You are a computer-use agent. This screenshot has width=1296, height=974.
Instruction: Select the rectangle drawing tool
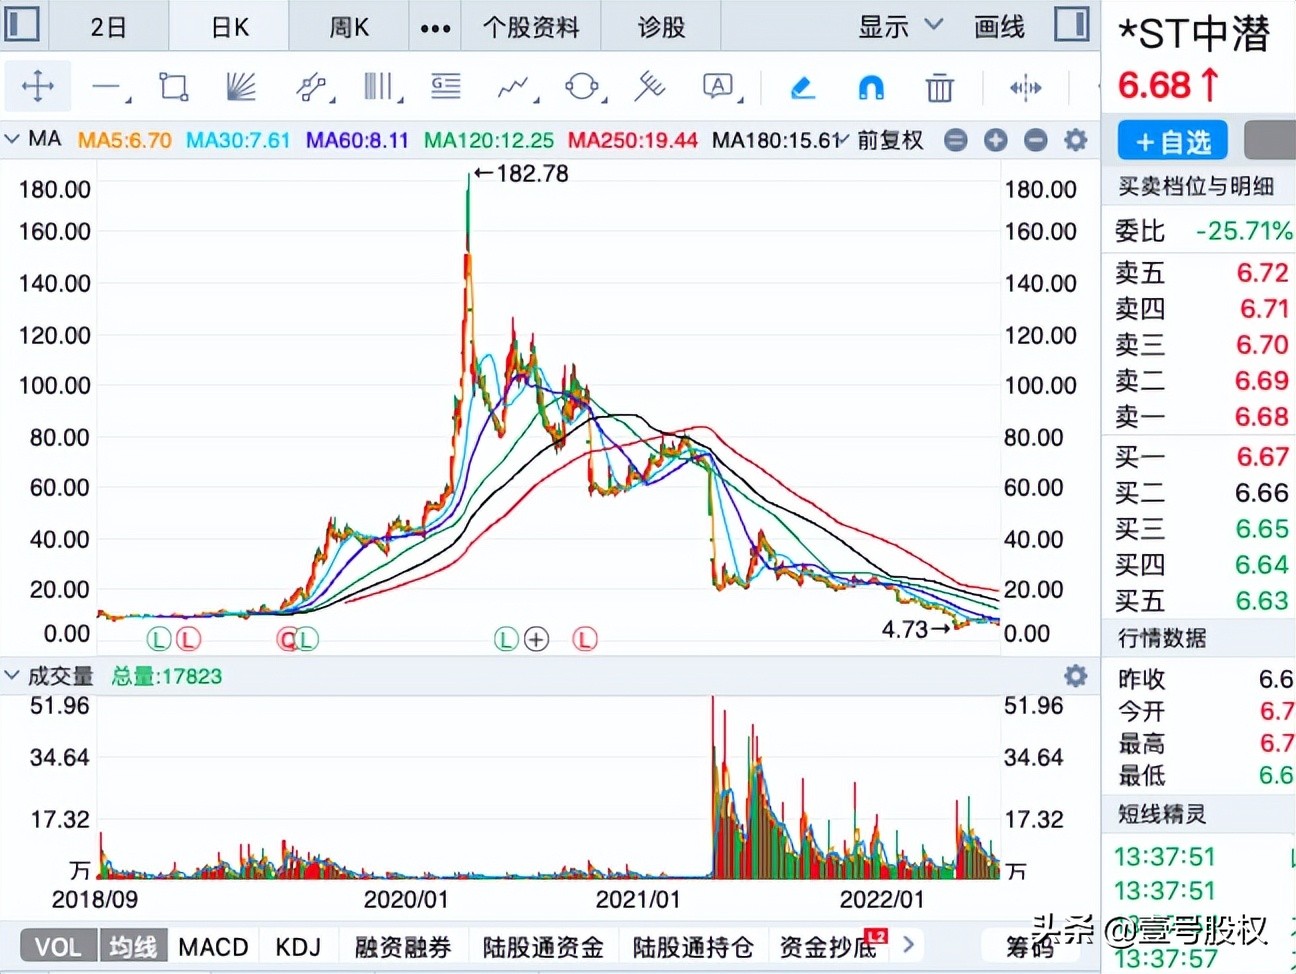tap(172, 87)
